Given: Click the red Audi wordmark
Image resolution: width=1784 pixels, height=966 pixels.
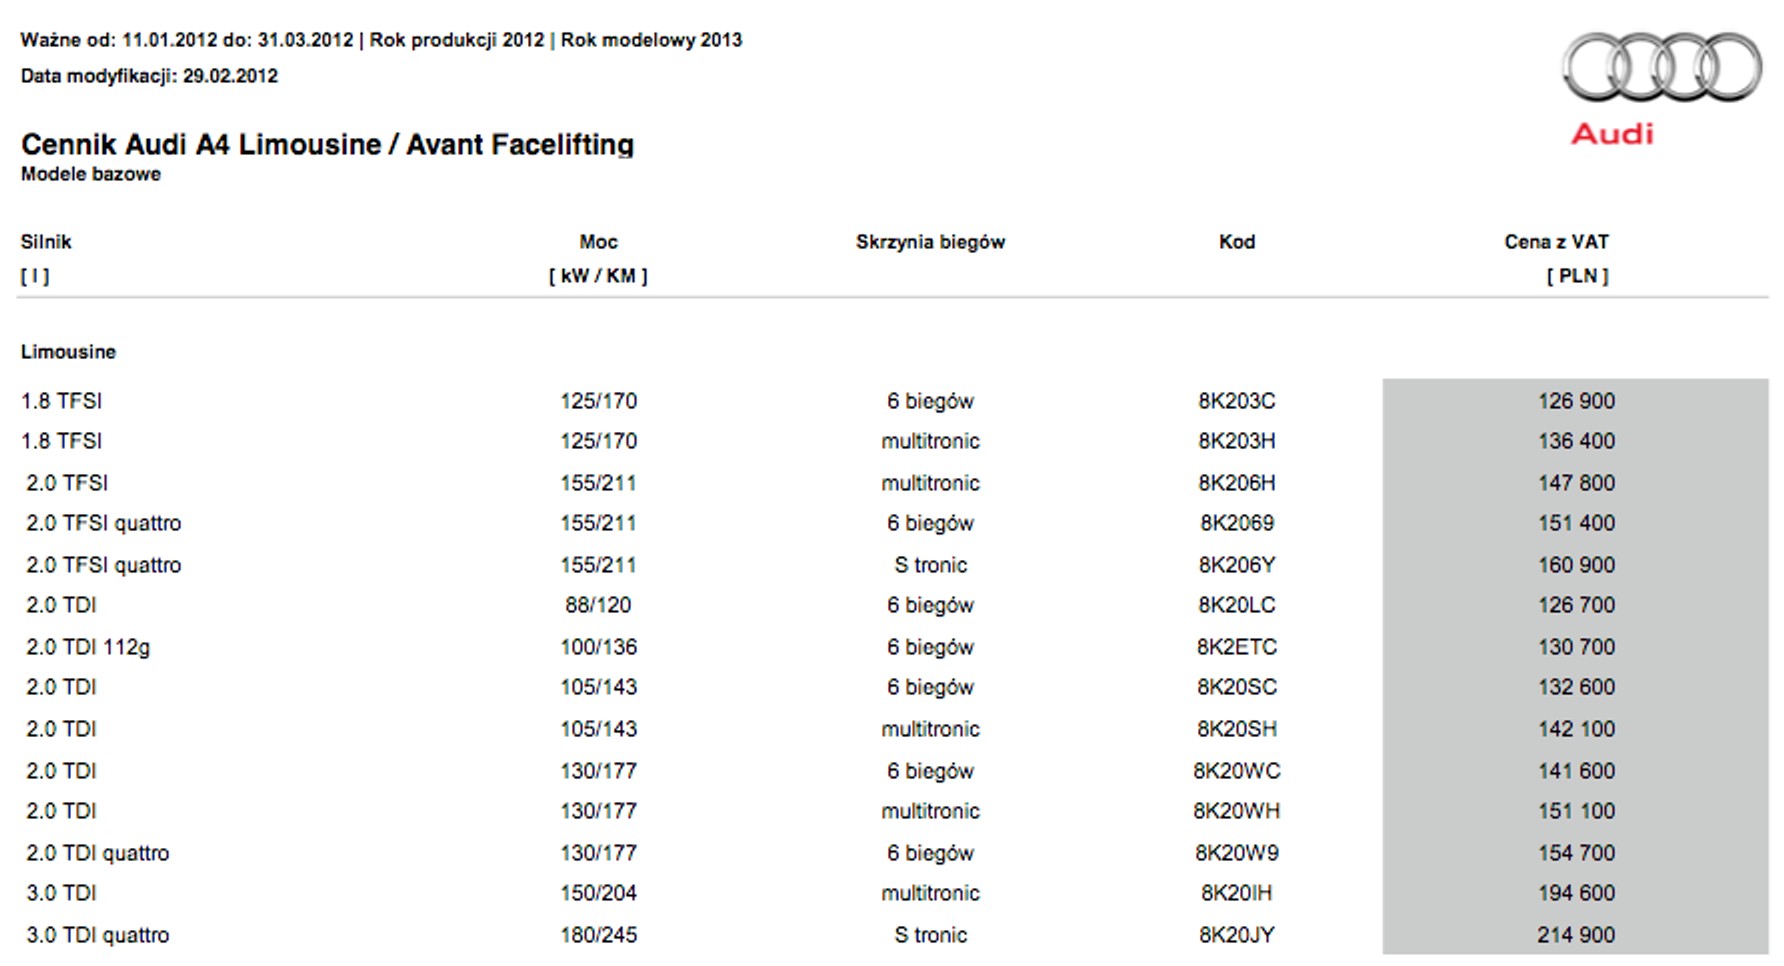Looking at the screenshot, I should point(1612,134).
